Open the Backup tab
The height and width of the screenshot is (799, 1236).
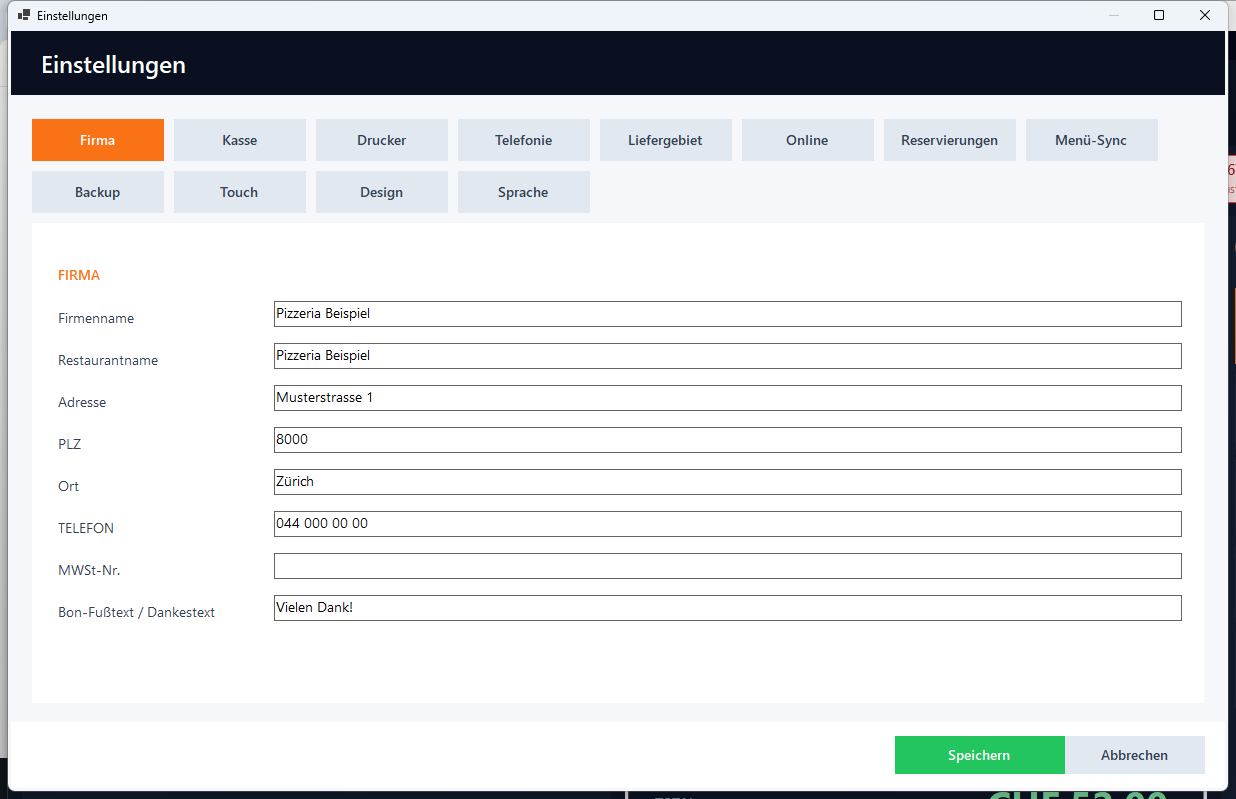coord(98,192)
